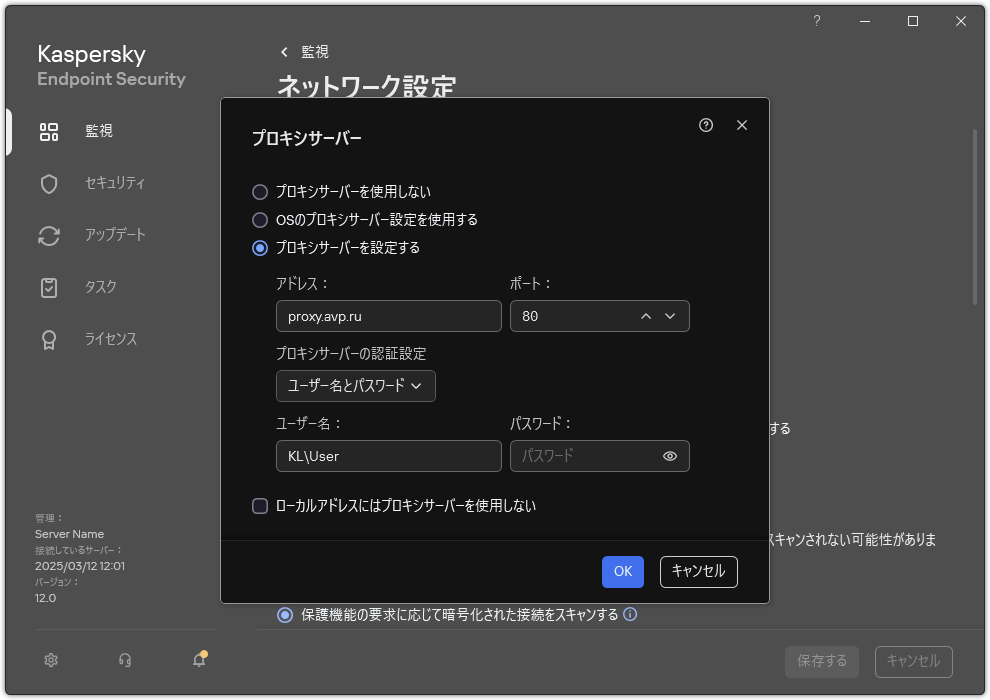
Task: Choose OSのプロキシサーバー設定を使用する option
Action: [261, 220]
